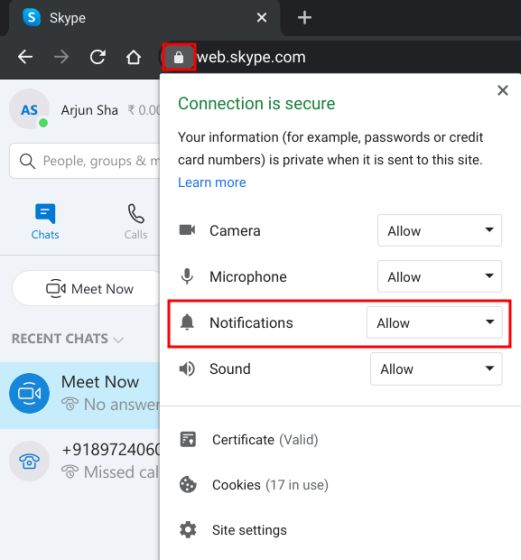Click the Notifications permission label
The height and width of the screenshot is (560, 521).
tap(251, 323)
